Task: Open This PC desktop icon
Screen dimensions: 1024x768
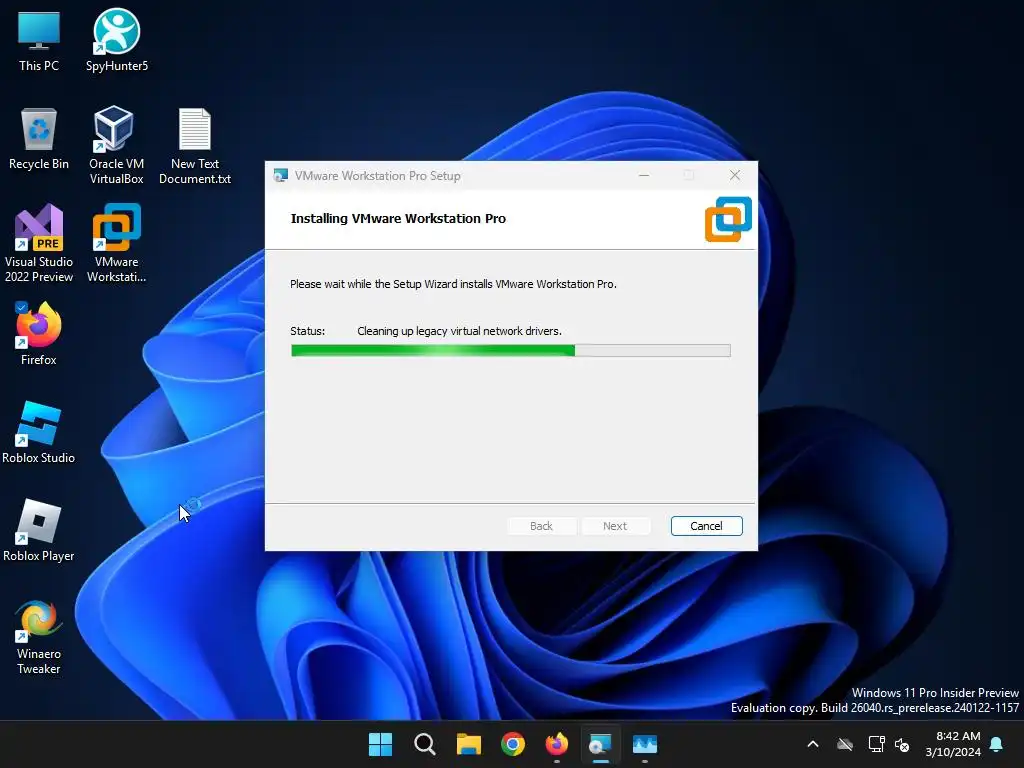Action: pos(39,40)
